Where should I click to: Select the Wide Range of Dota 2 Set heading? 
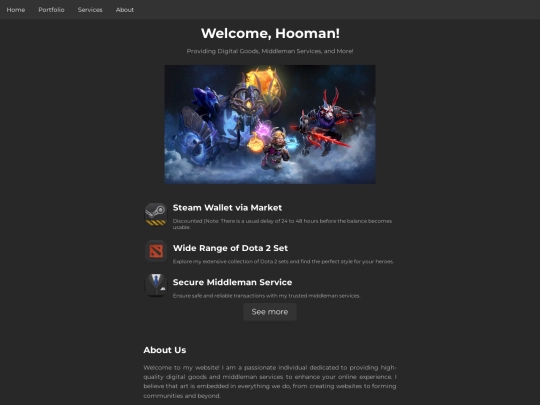[230, 248]
